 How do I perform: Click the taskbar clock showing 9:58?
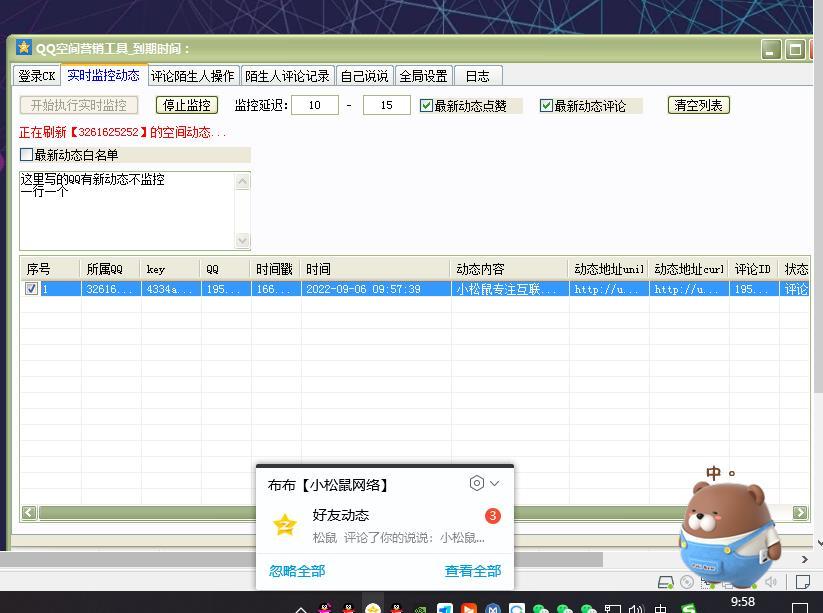point(743,601)
